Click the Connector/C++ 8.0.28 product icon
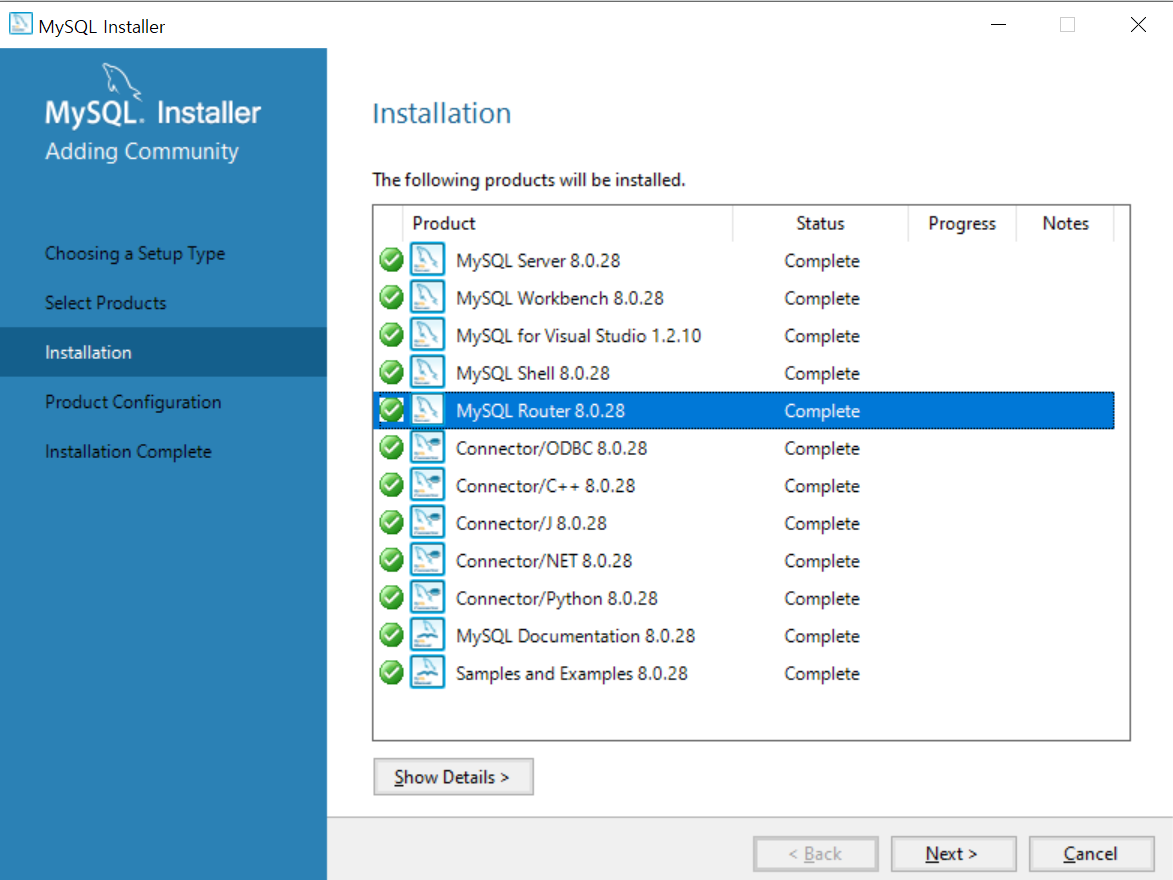1173x880 pixels. click(x=427, y=485)
